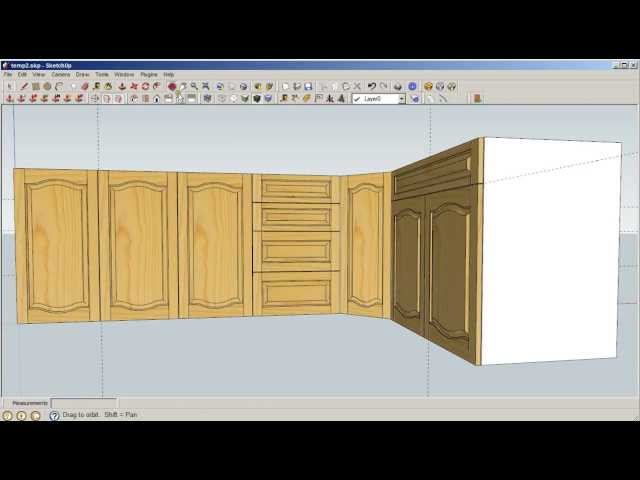This screenshot has width=640, height=480.
Task: Click the white cabinet side panel
Action: (x=551, y=251)
